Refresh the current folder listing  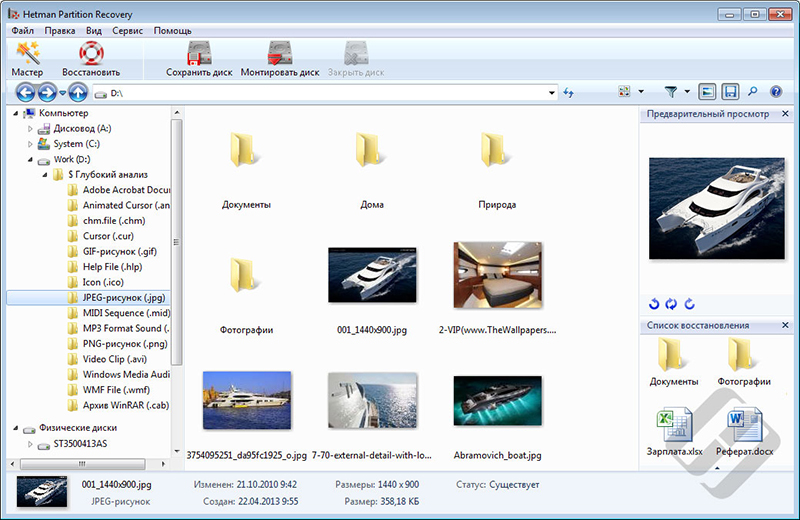click(569, 93)
